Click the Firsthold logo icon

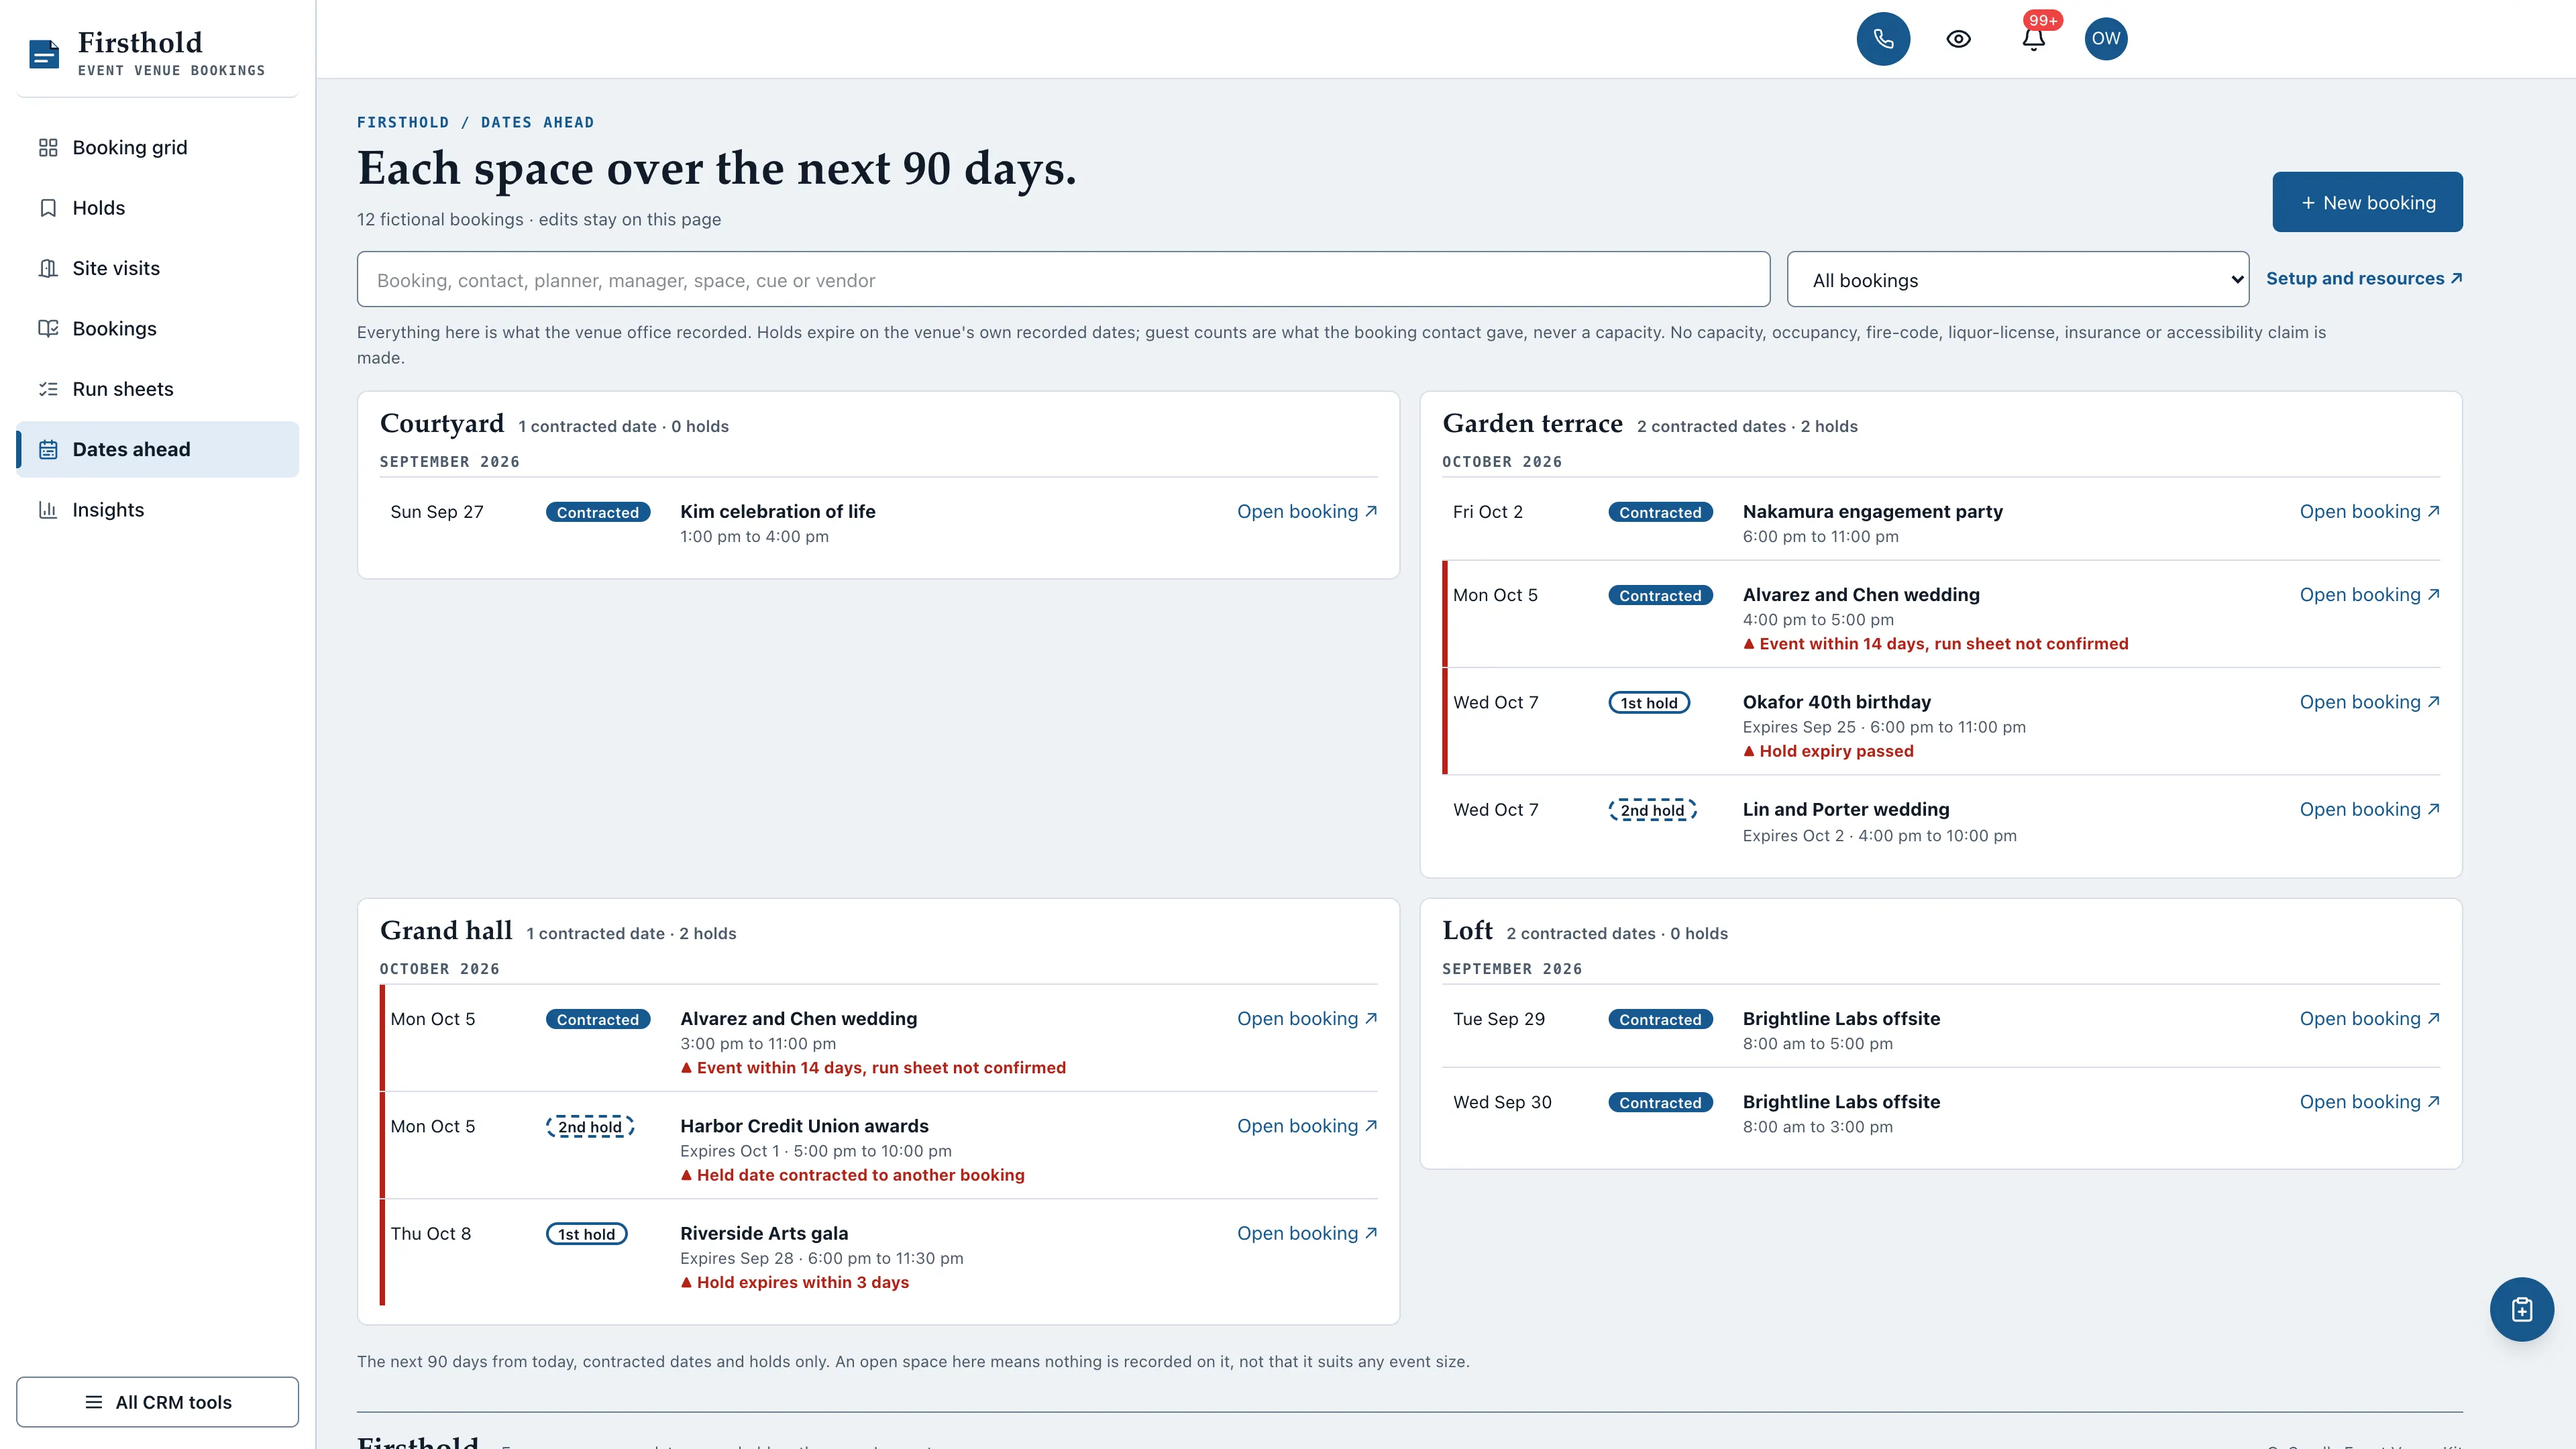[44, 54]
